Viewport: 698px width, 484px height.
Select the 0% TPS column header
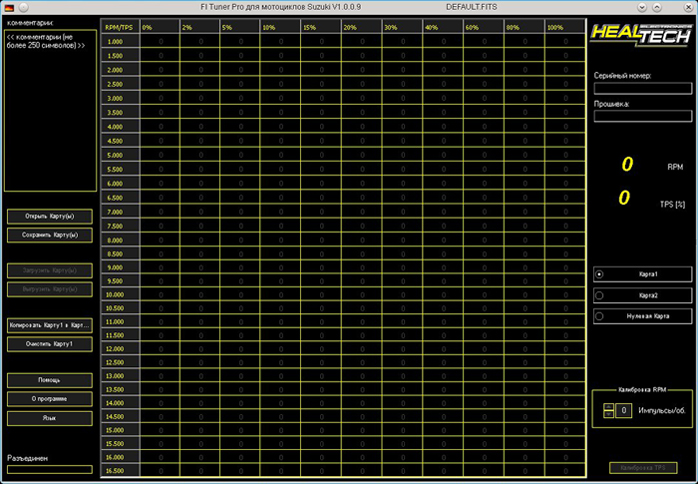click(159, 27)
